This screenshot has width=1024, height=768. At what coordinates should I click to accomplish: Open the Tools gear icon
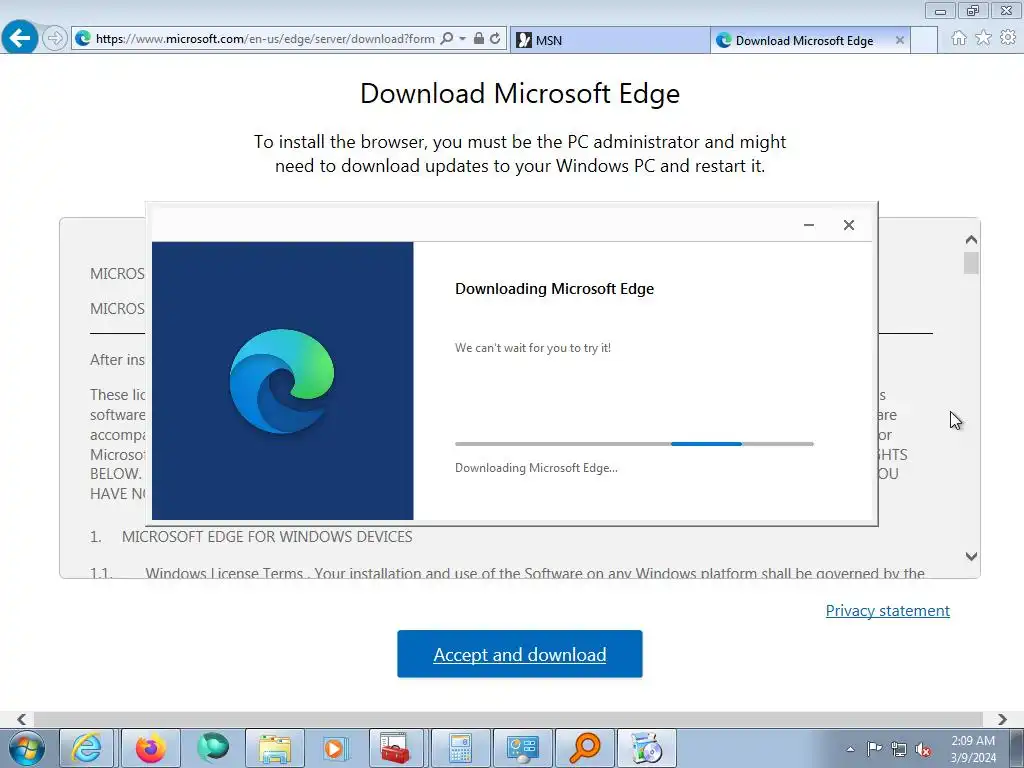pos(1008,38)
